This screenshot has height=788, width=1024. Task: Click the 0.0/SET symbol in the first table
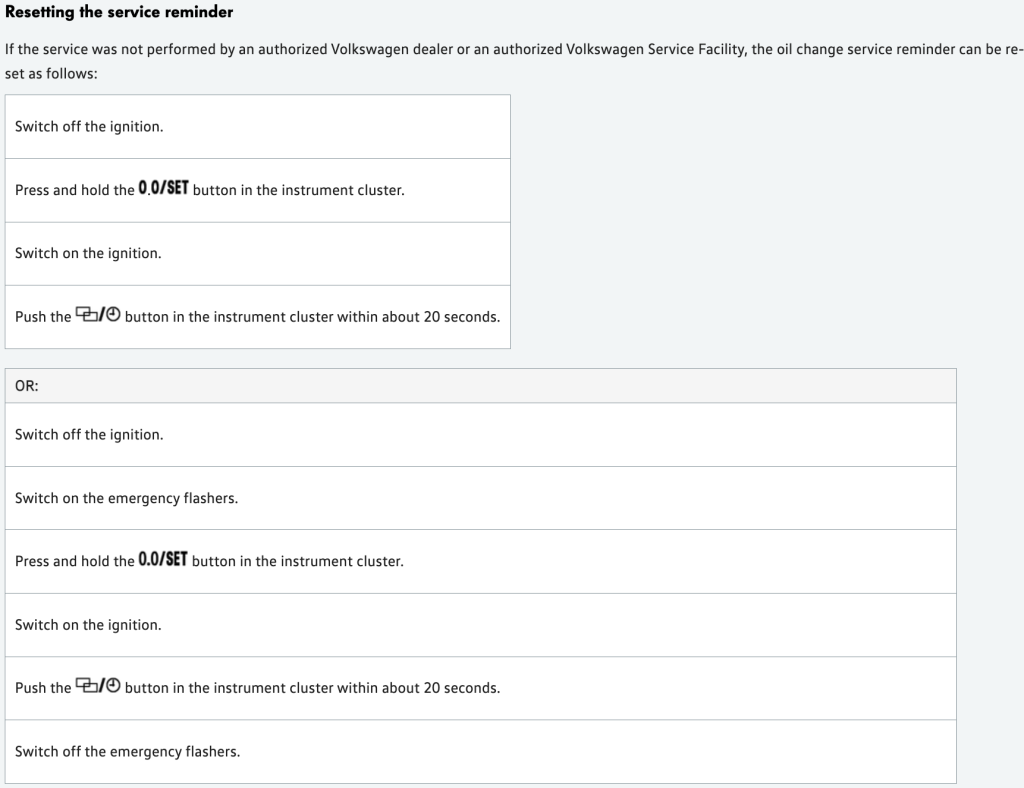click(x=164, y=188)
